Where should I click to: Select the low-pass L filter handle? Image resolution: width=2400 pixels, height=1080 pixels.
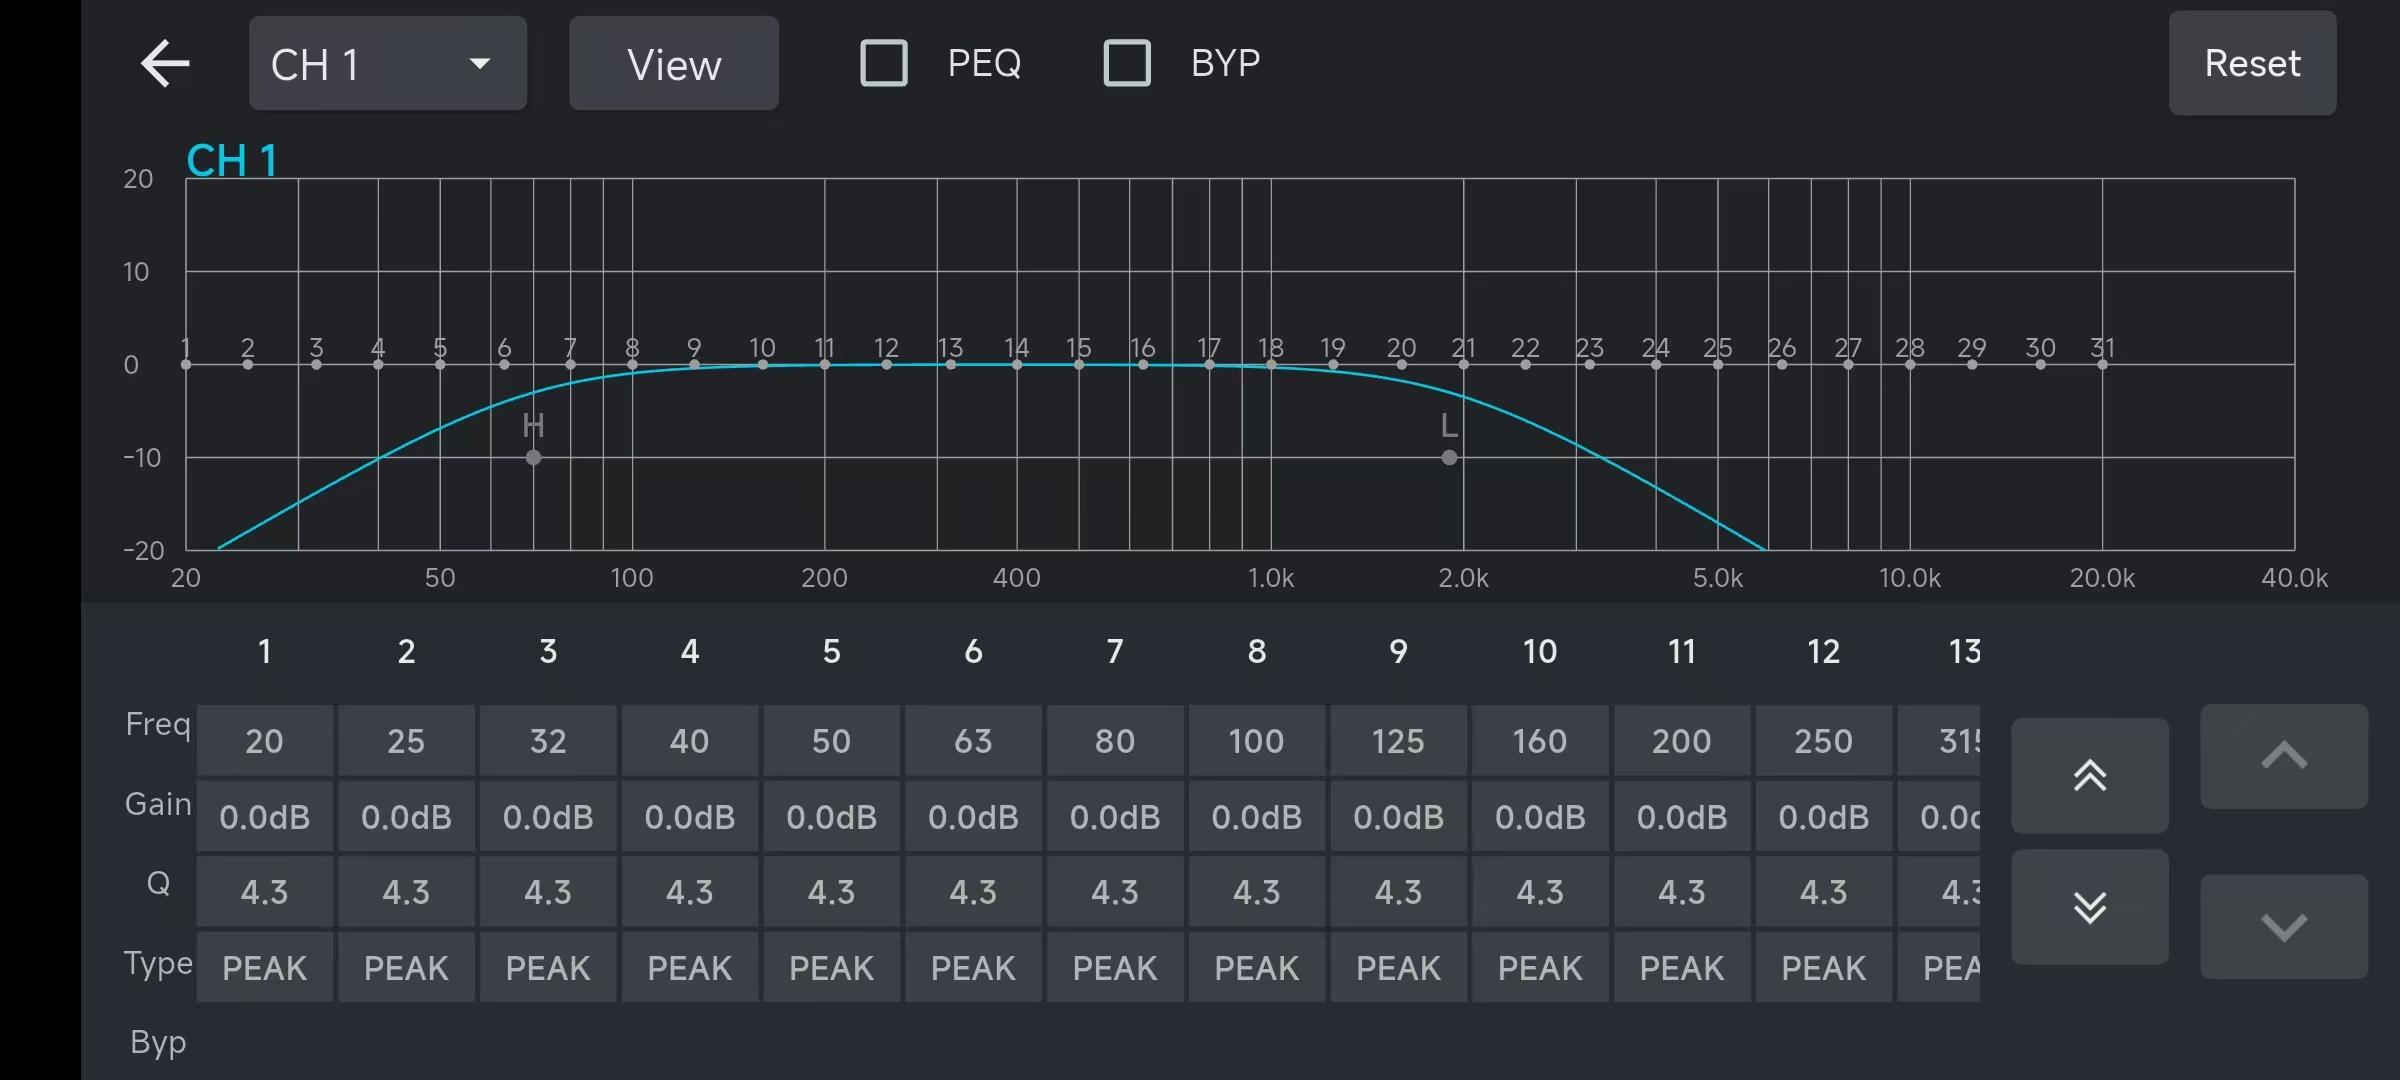pos(1449,457)
